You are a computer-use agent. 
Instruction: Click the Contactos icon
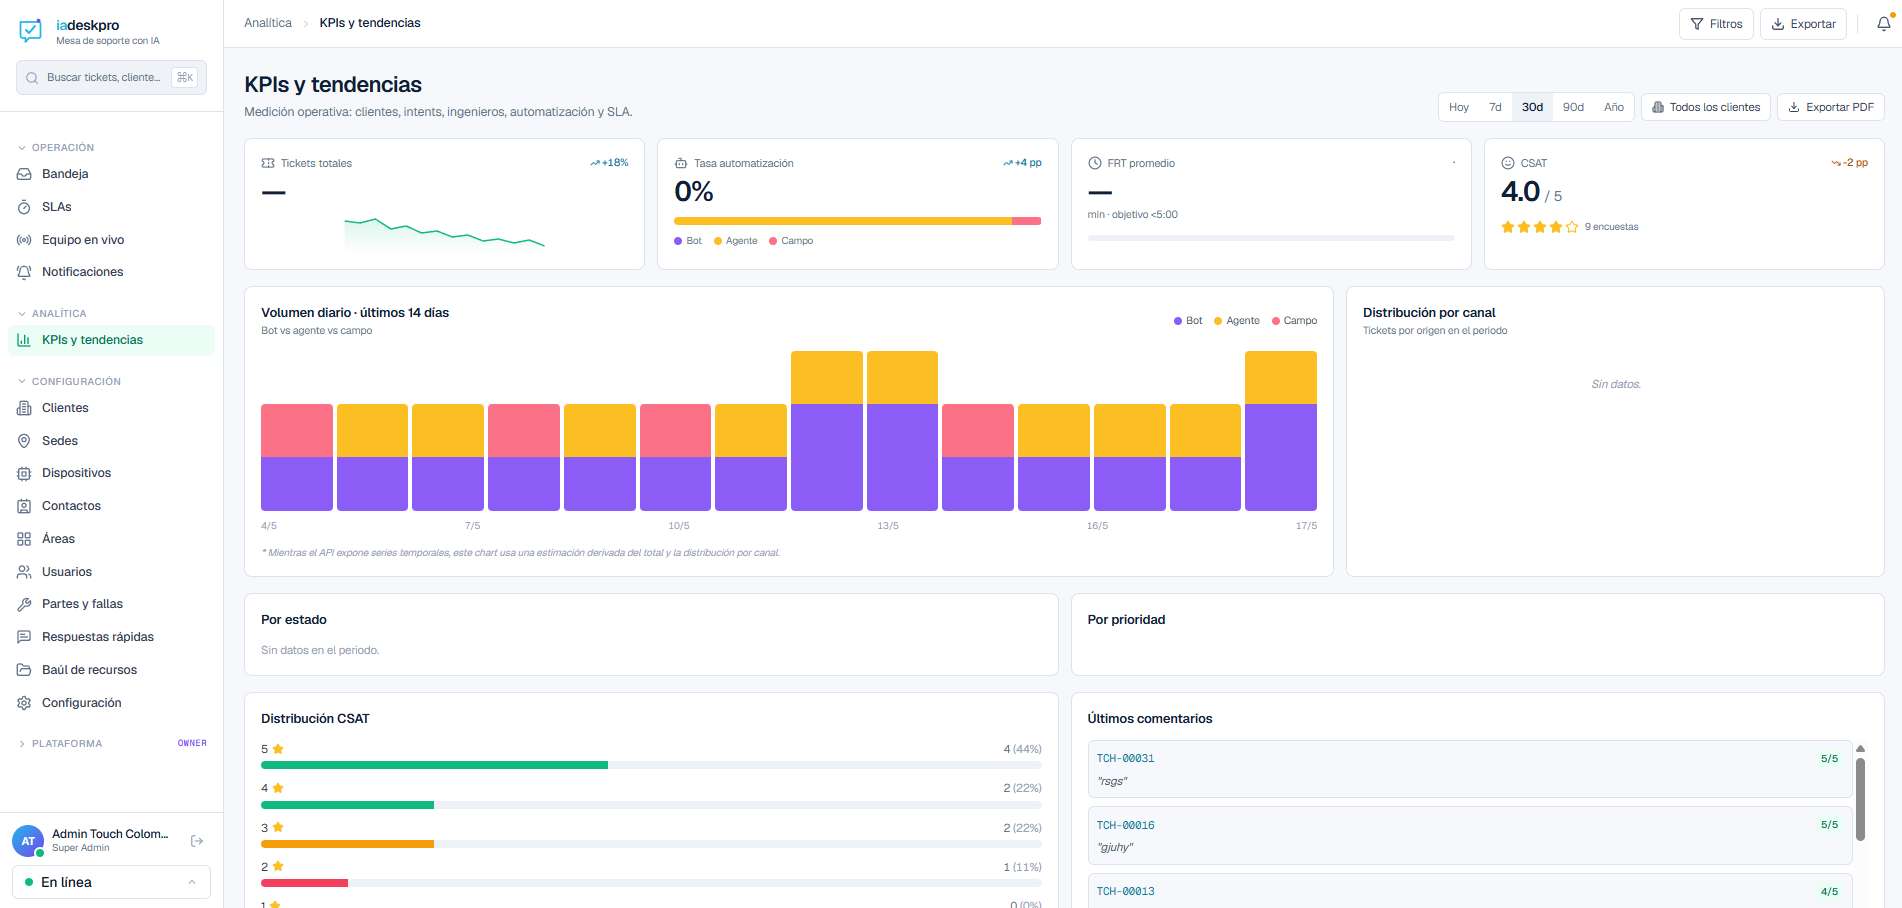[x=24, y=506]
